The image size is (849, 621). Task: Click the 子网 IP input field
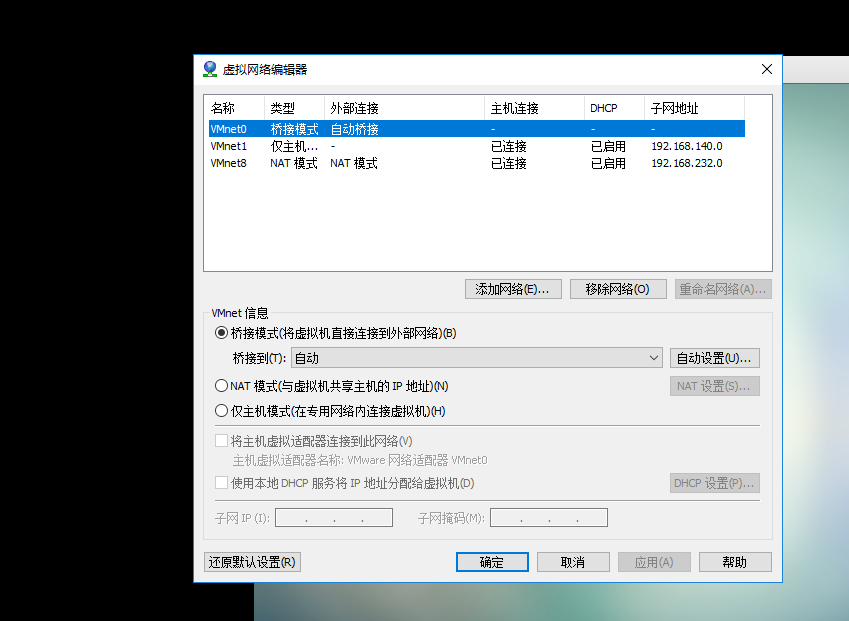(334, 518)
